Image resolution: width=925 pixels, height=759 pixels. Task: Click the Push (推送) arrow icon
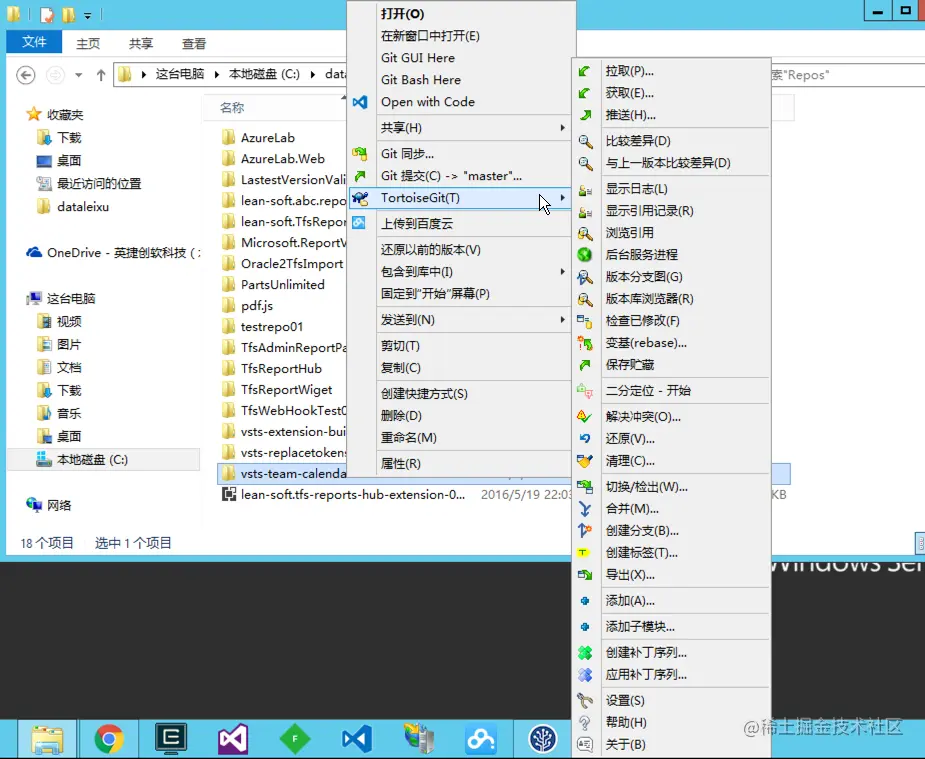[x=584, y=115]
